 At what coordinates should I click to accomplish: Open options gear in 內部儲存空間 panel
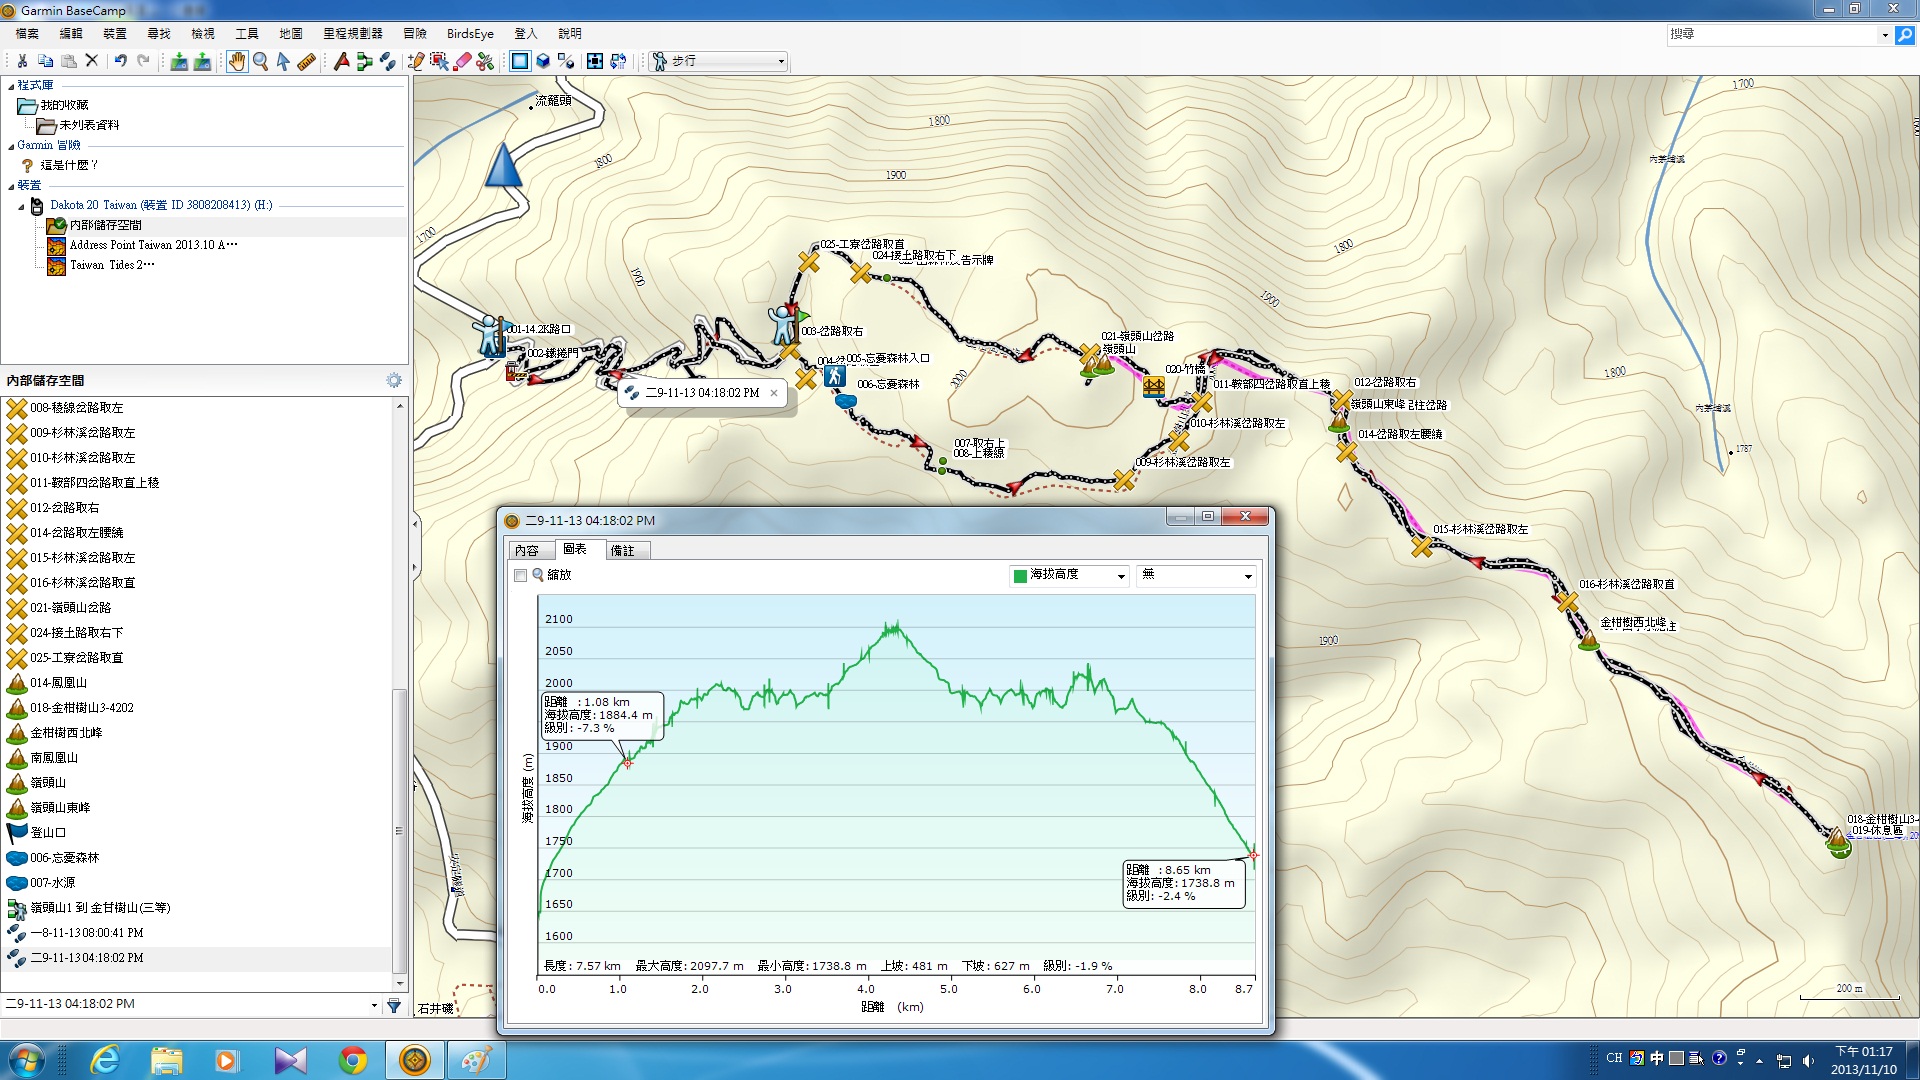[394, 380]
